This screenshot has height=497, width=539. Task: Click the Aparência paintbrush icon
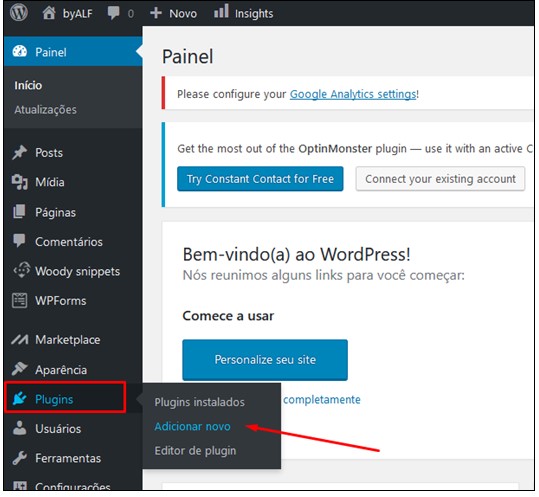(x=20, y=369)
